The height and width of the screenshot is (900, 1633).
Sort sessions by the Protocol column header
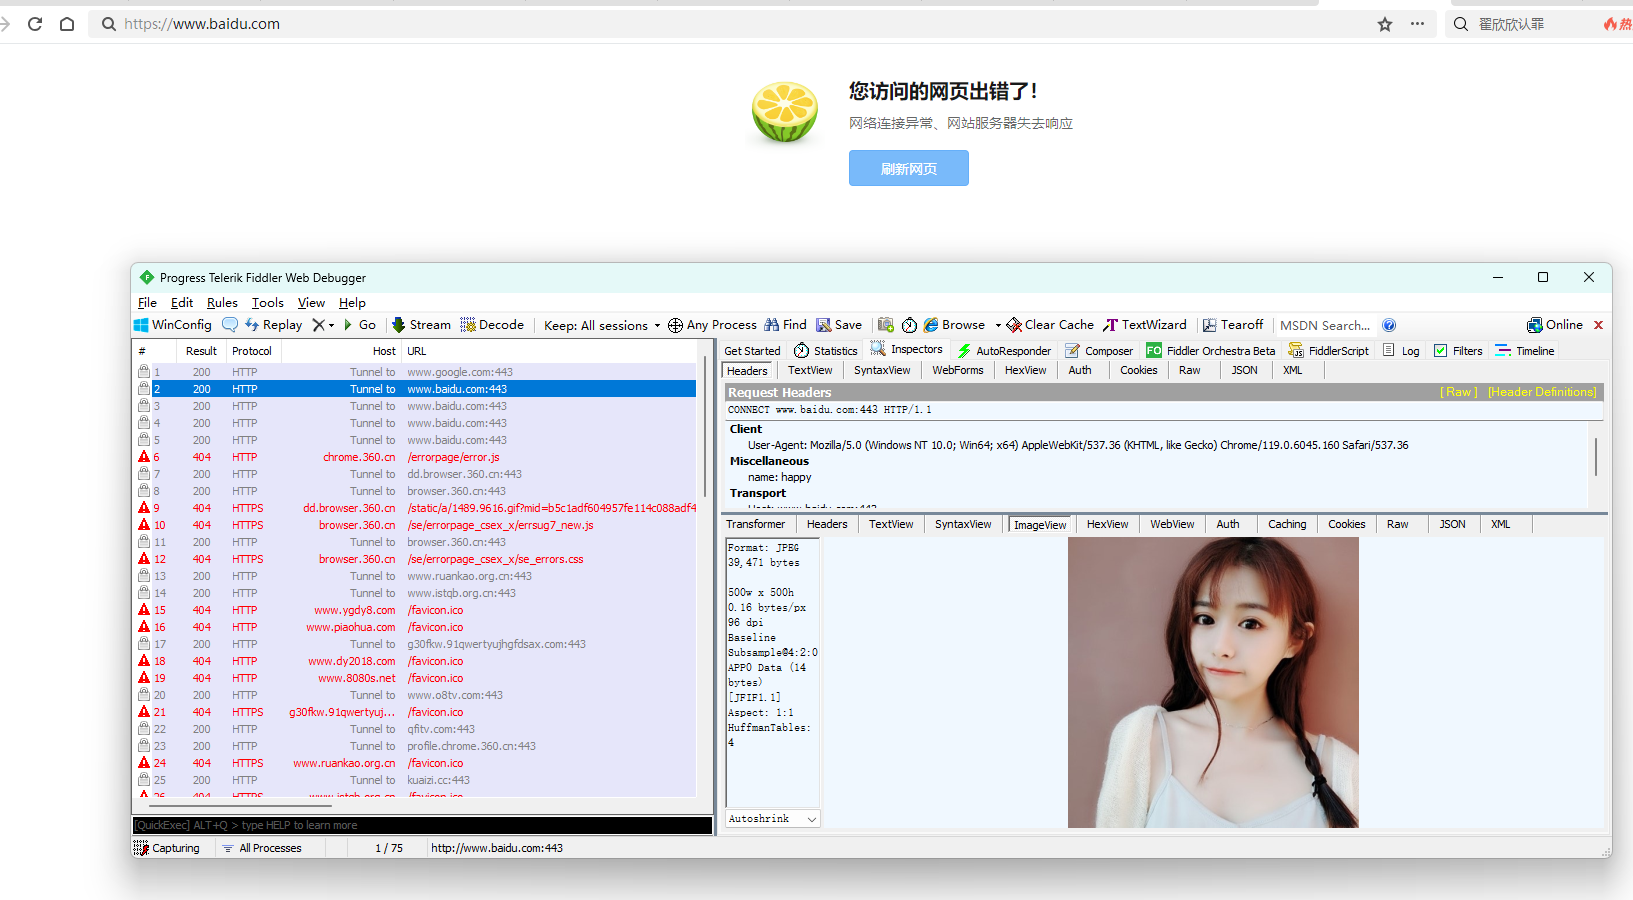(252, 351)
